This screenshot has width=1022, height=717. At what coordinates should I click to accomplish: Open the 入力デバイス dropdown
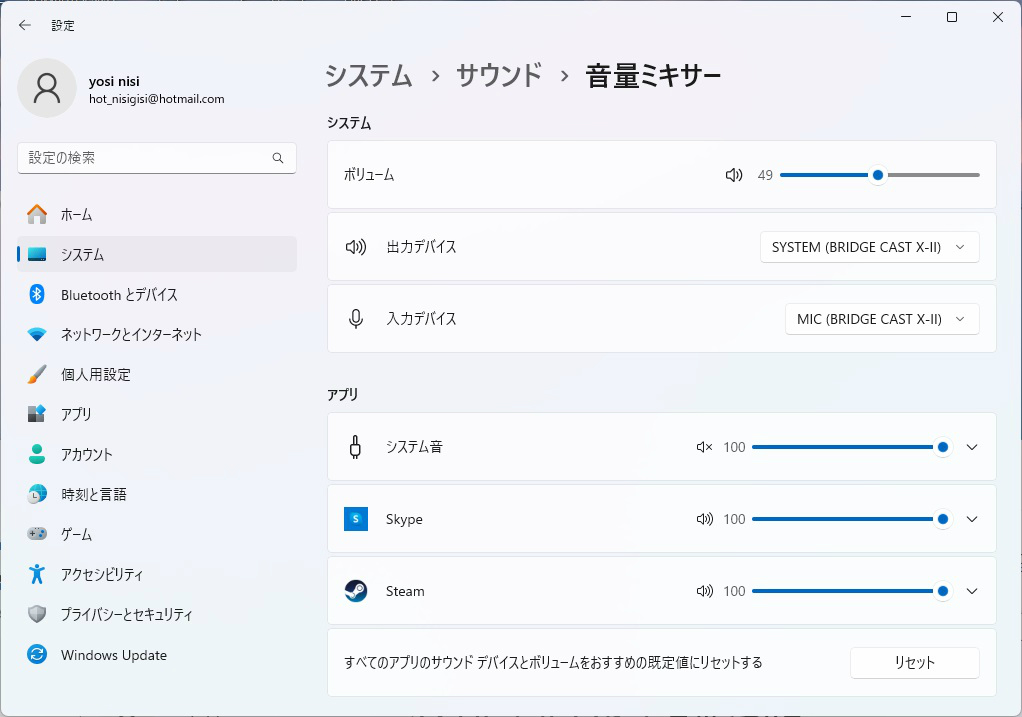pos(881,319)
